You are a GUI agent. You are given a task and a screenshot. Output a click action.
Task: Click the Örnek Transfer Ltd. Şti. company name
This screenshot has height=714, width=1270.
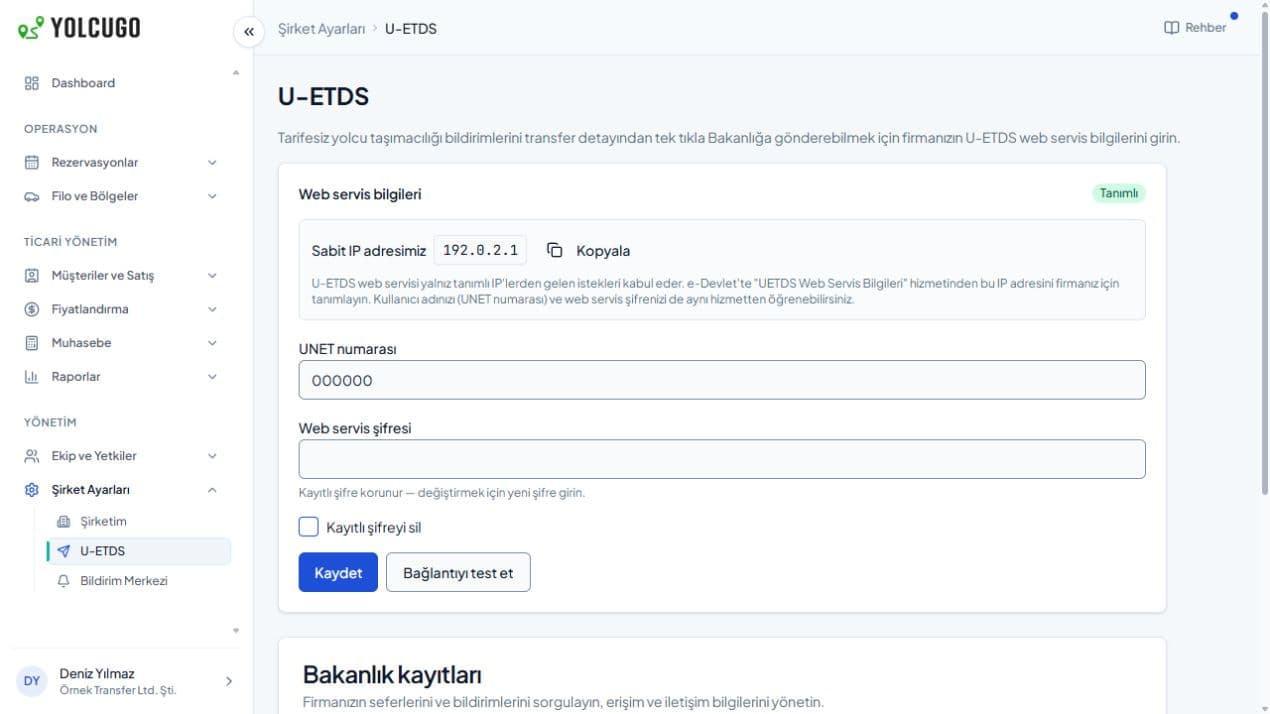[x=118, y=690]
